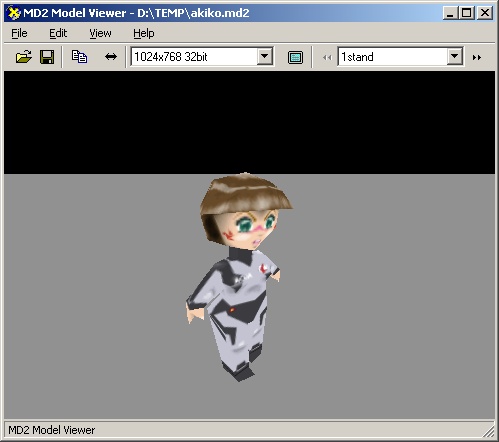Image resolution: width=499 pixels, height=442 pixels.
Task: Minimize the MD2 Model Viewer window
Action: coord(451,13)
